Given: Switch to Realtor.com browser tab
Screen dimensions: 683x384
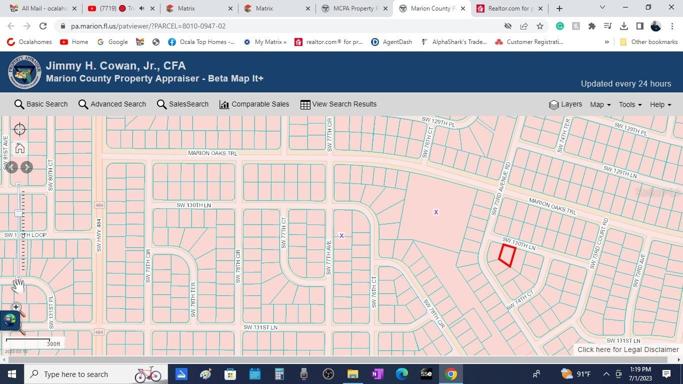Looking at the screenshot, I should tap(508, 8).
